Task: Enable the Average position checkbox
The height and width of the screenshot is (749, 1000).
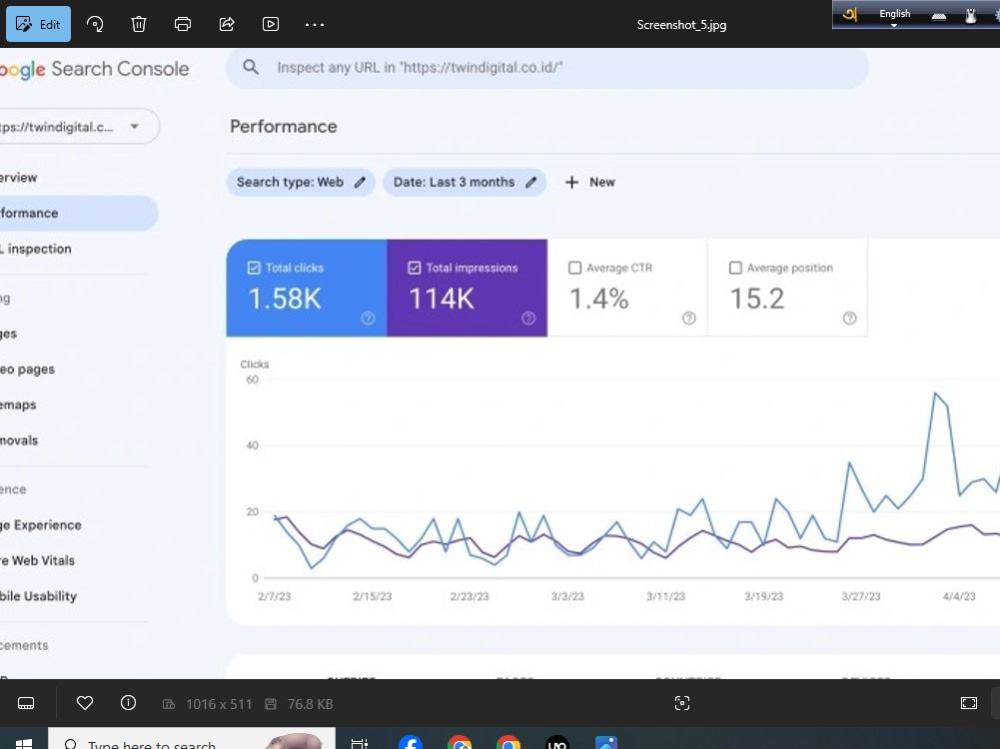Action: [735, 268]
